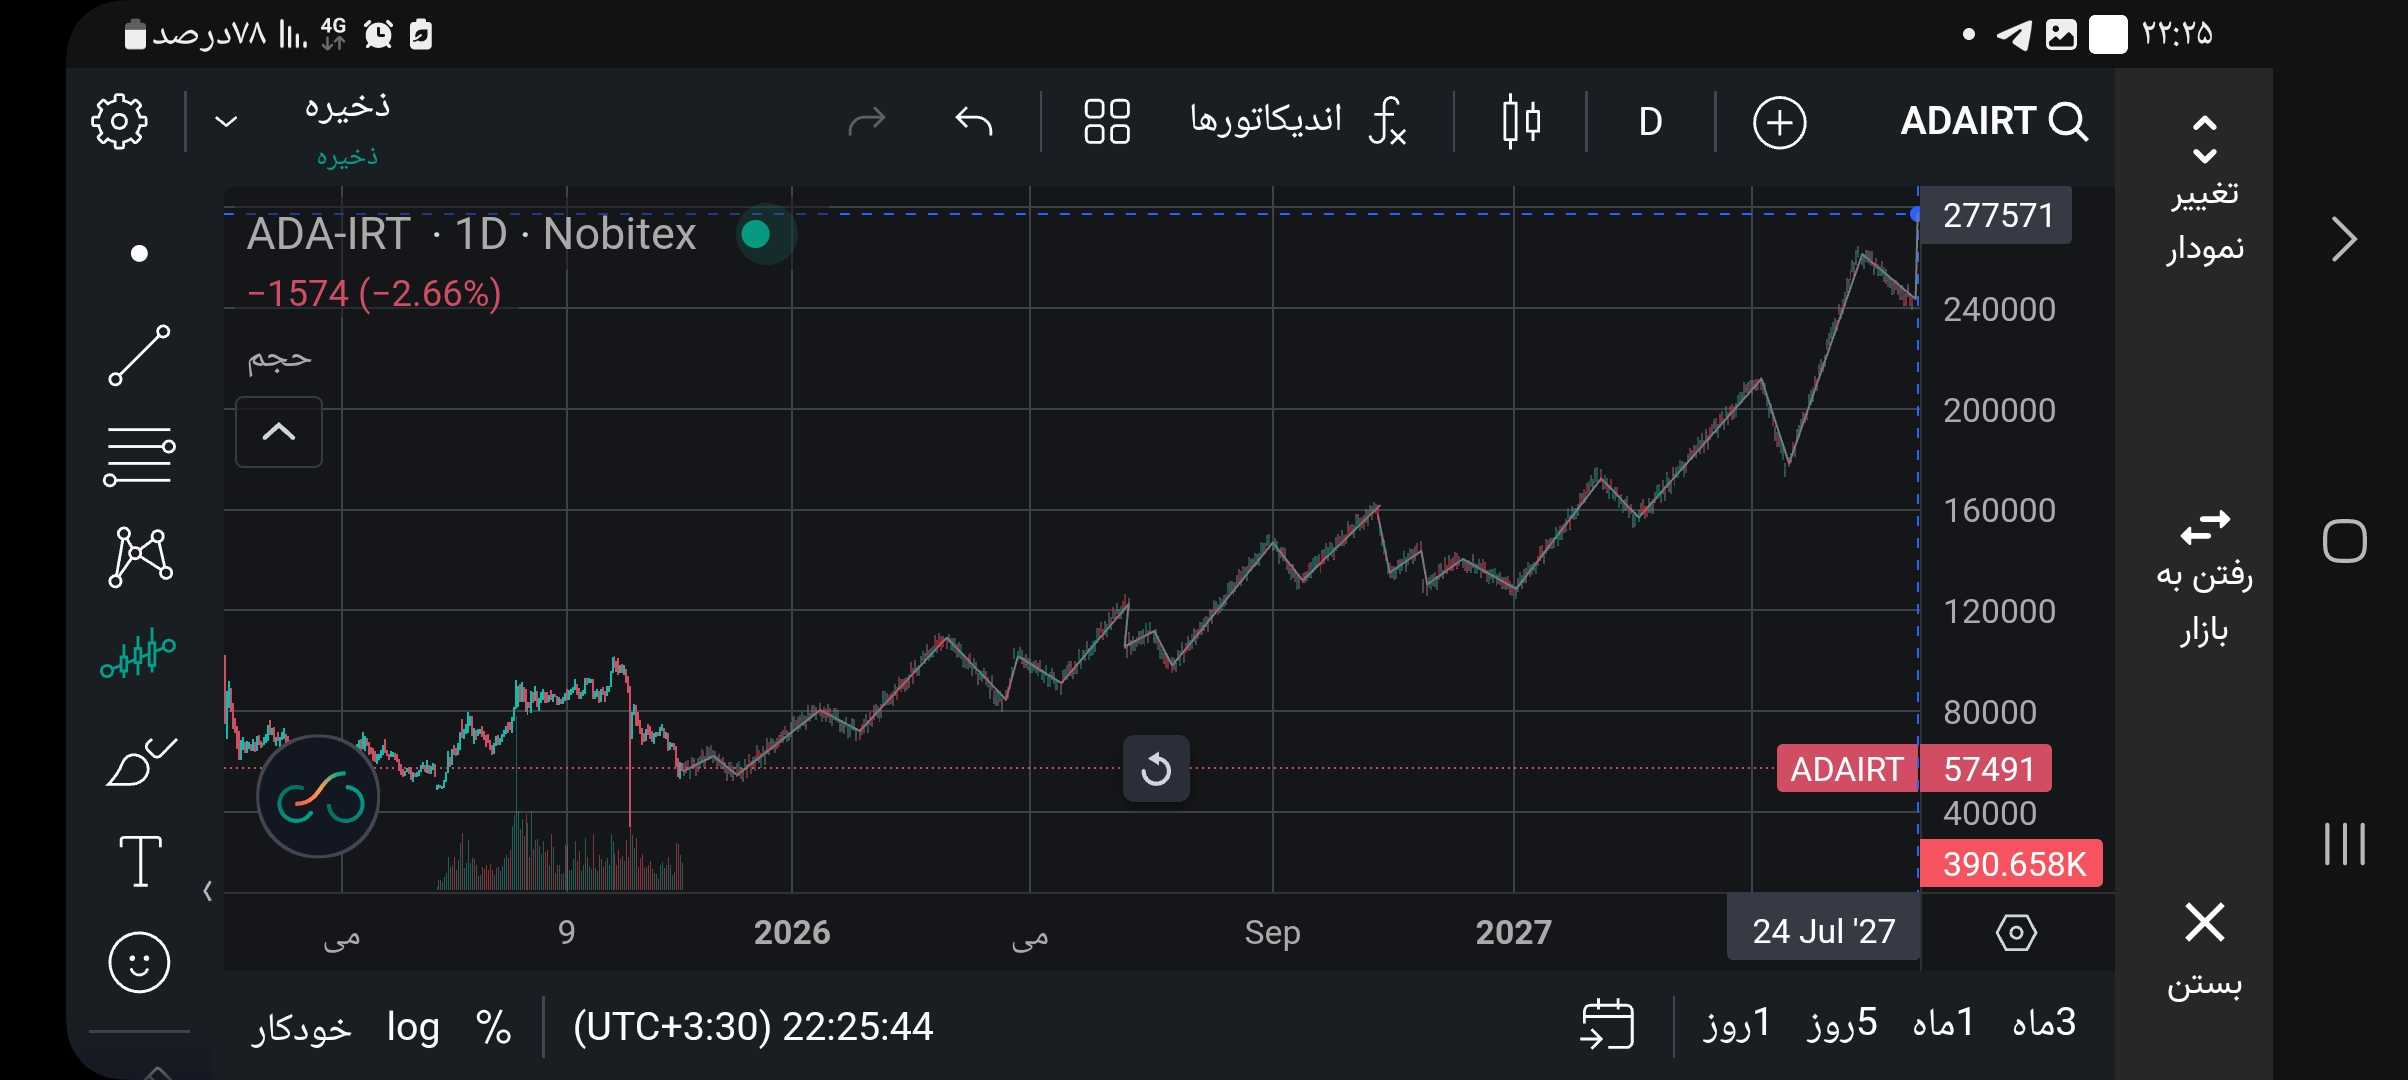Collapse the indicator legend chevron
This screenshot has height=1080, width=2408.
(x=279, y=432)
